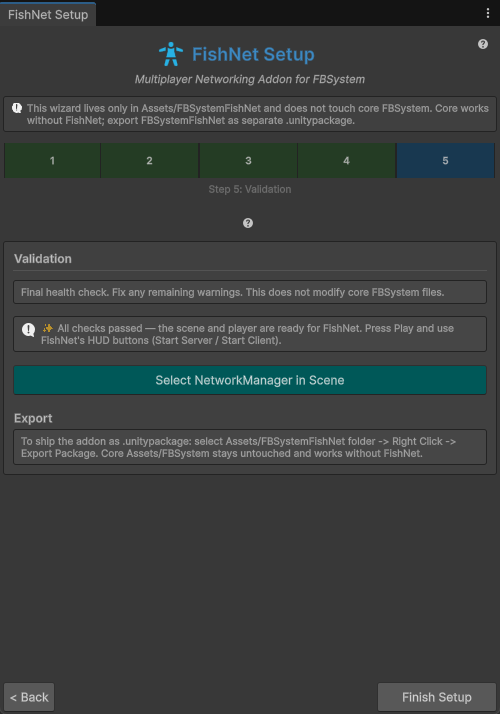Click the FishNet Setup logo icon
Viewport: 500px width, 714px height.
pos(171,54)
